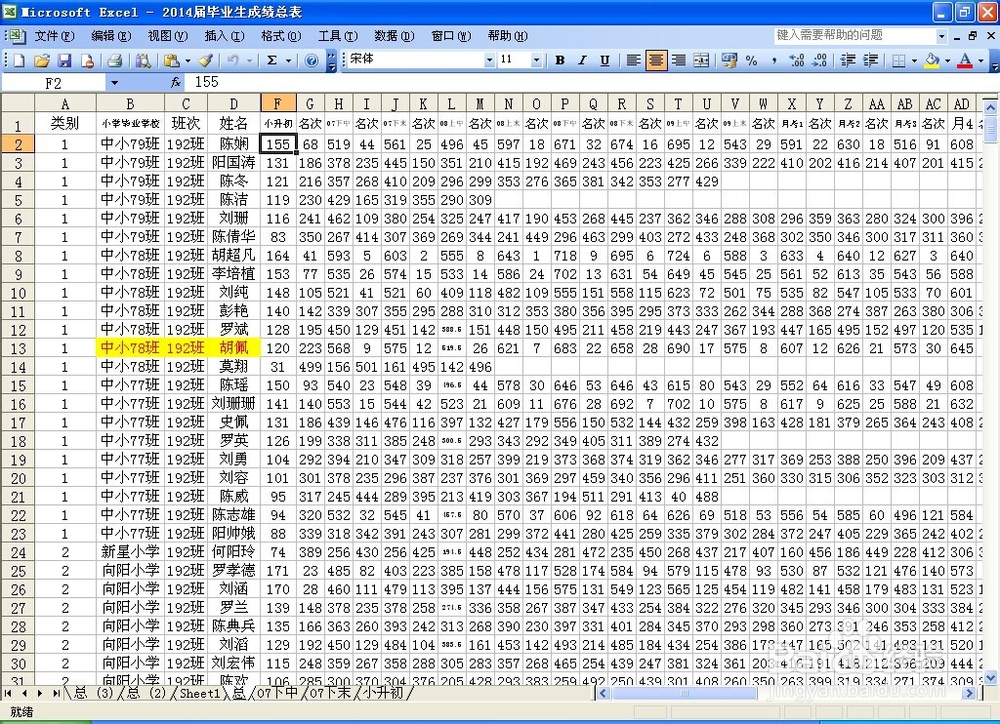Viewport: 1000px width, 724px height.
Task: Click the font color swatch
Action: coord(967,60)
